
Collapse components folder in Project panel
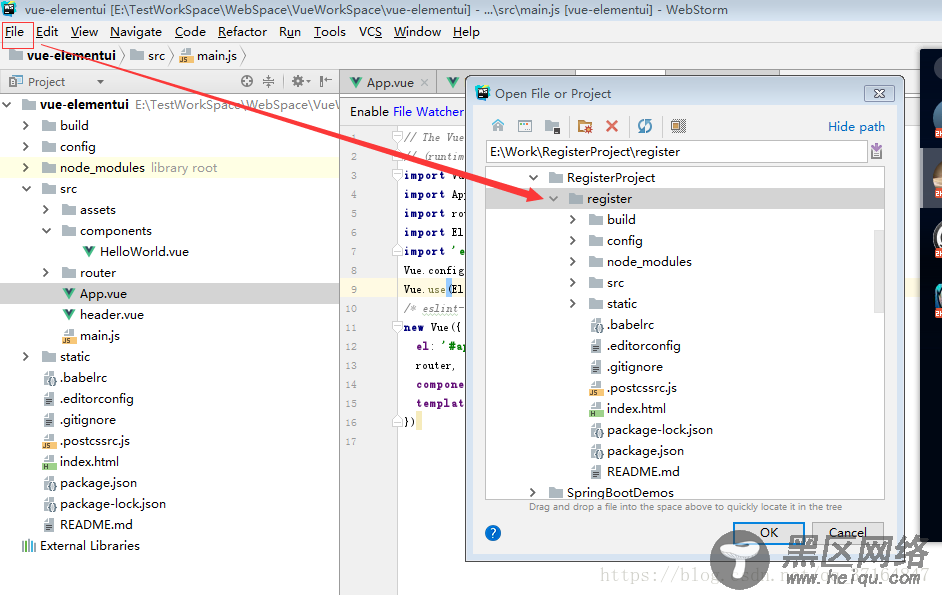47,231
